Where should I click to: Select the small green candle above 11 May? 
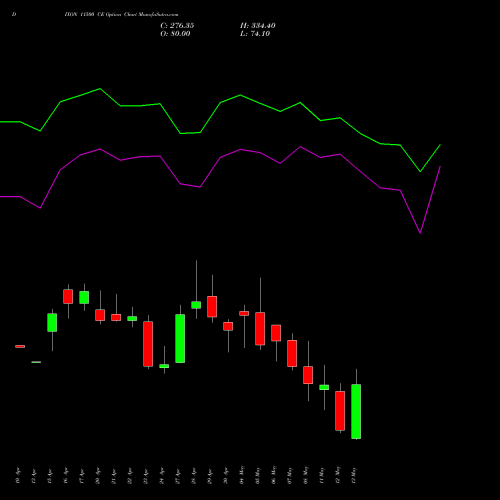pyautogui.click(x=324, y=387)
